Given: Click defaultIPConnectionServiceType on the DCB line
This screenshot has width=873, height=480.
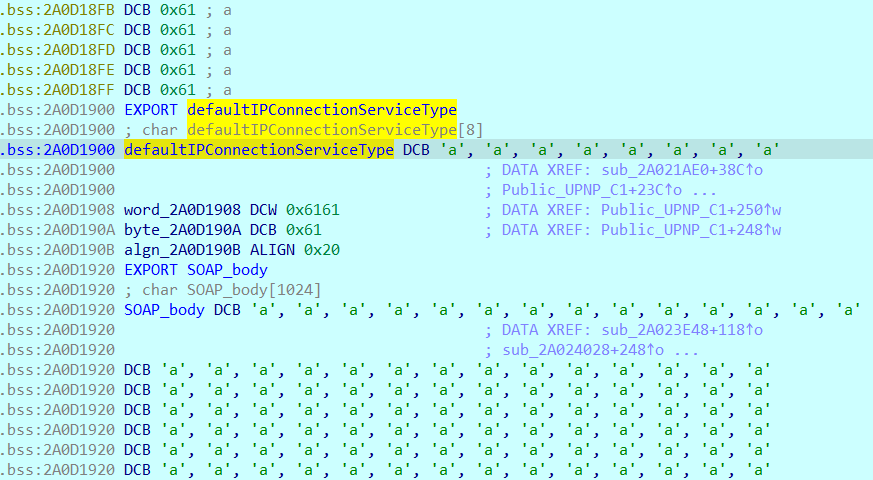Looking at the screenshot, I should click(x=258, y=150).
